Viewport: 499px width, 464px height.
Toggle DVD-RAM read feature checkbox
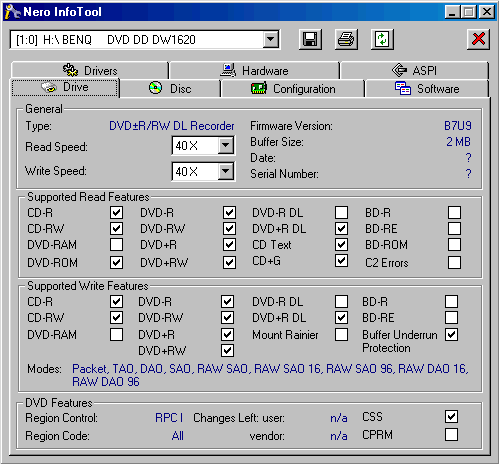click(x=116, y=244)
